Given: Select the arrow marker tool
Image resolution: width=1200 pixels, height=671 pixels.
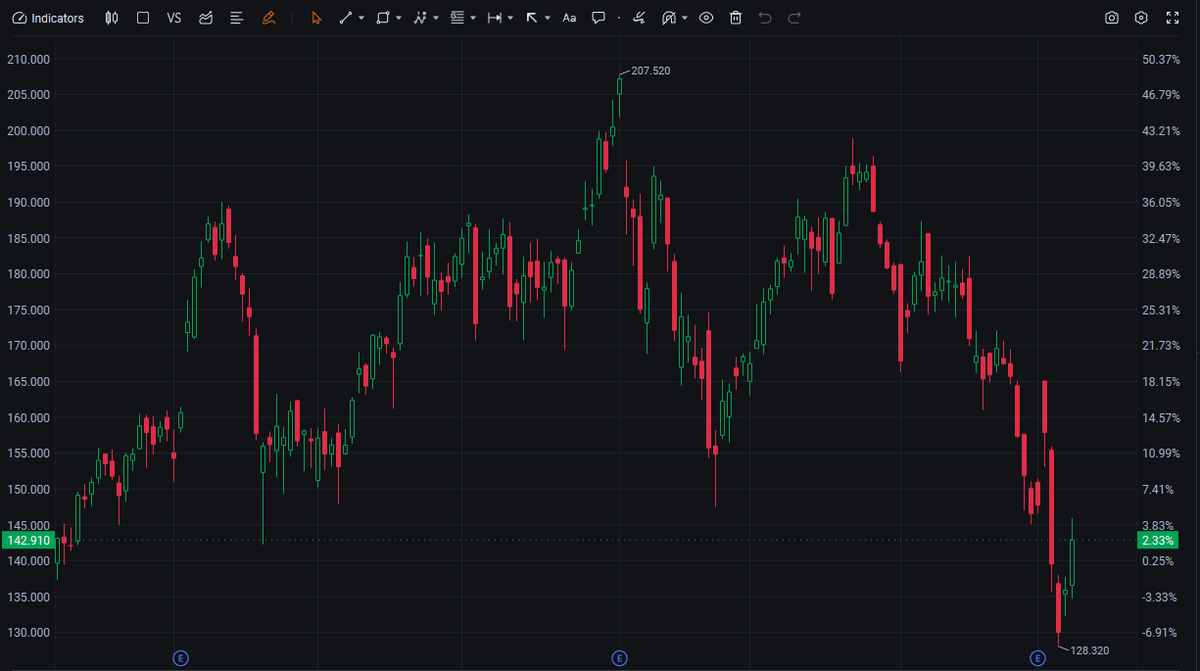Looking at the screenshot, I should pos(532,18).
